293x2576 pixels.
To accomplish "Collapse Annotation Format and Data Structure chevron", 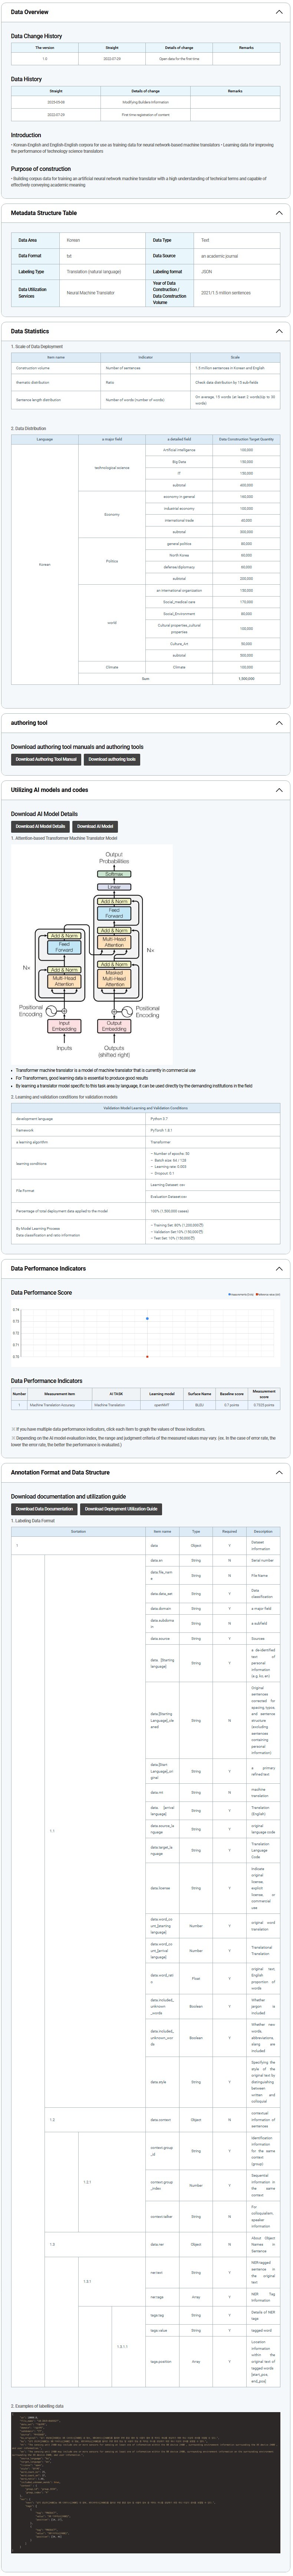I will pos(279,1472).
